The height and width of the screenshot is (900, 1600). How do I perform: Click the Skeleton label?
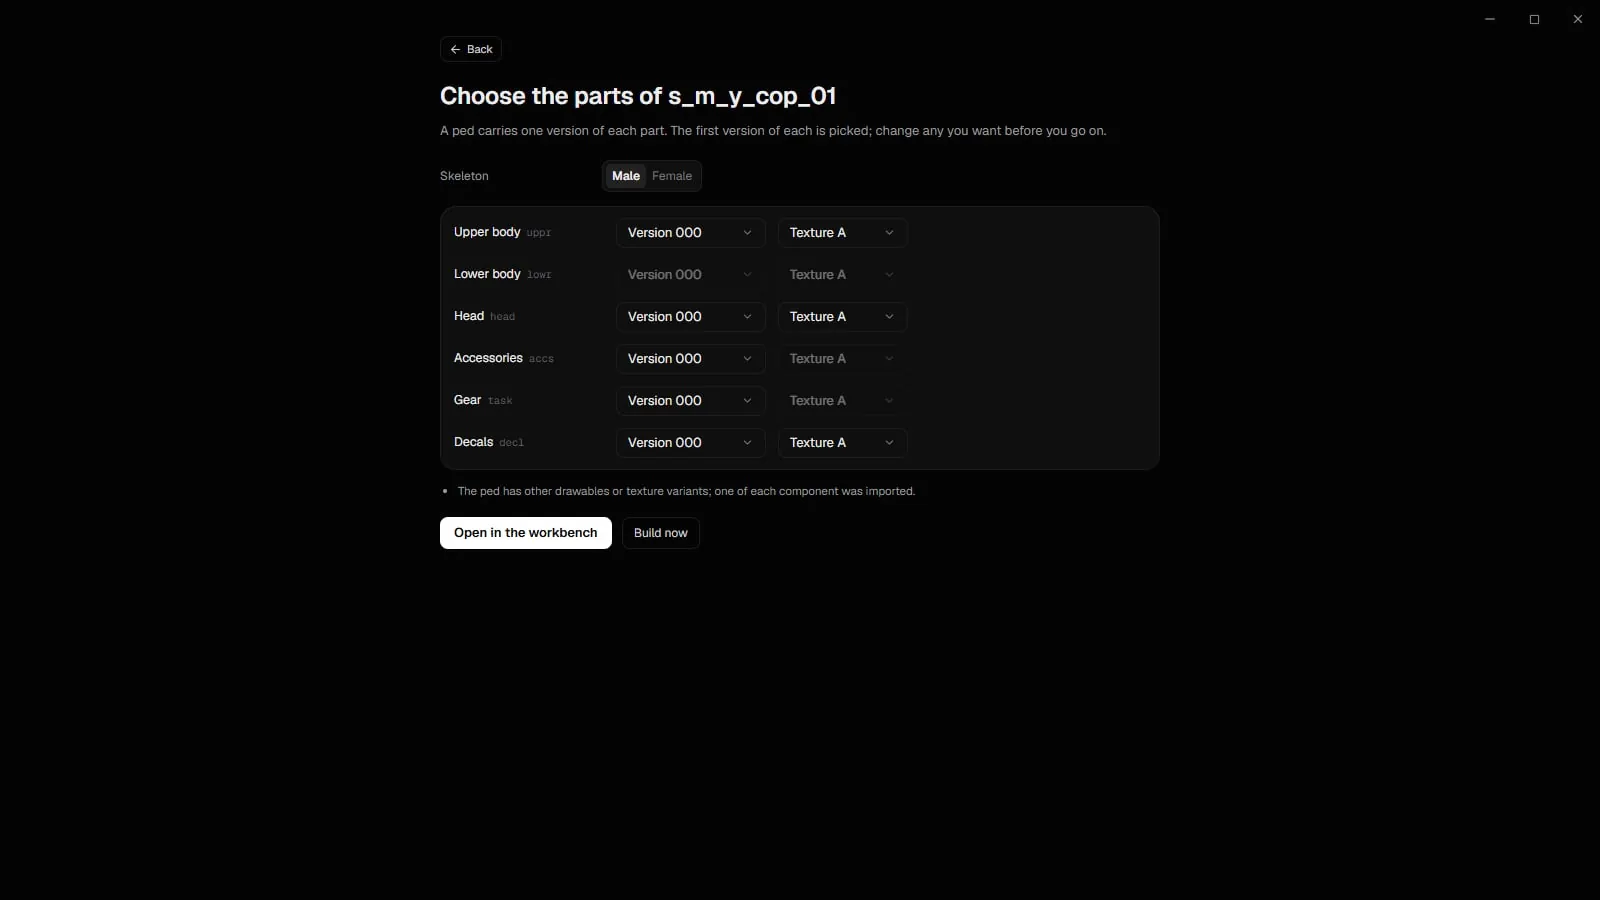(x=464, y=176)
